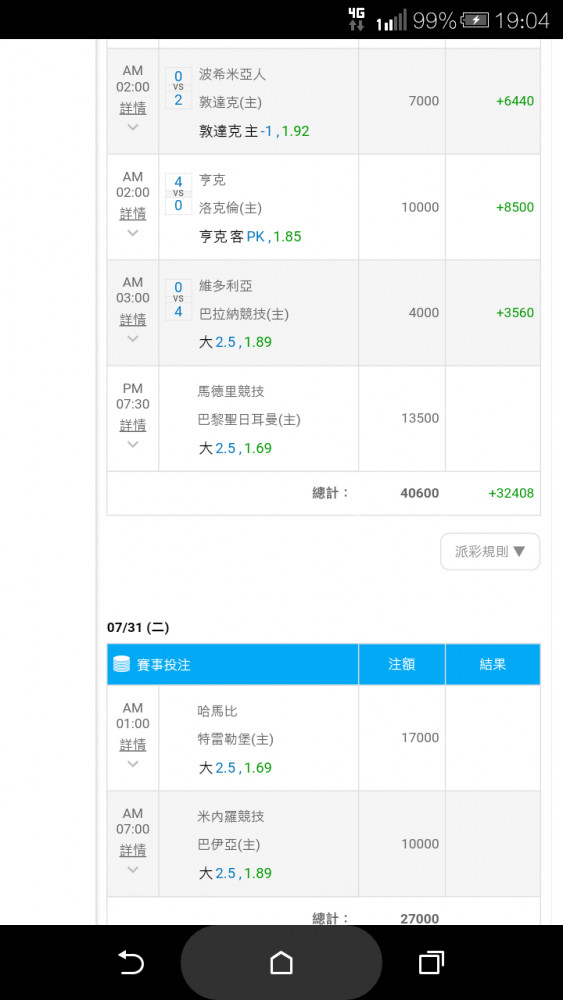
Task: Select the 結果 column header
Action: [x=493, y=664]
